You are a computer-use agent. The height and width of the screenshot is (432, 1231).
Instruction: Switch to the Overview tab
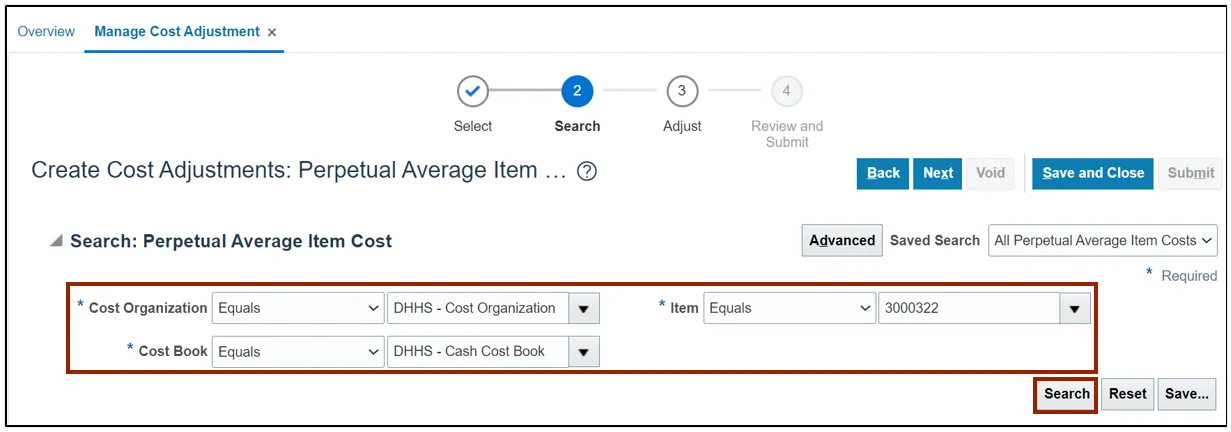click(46, 32)
